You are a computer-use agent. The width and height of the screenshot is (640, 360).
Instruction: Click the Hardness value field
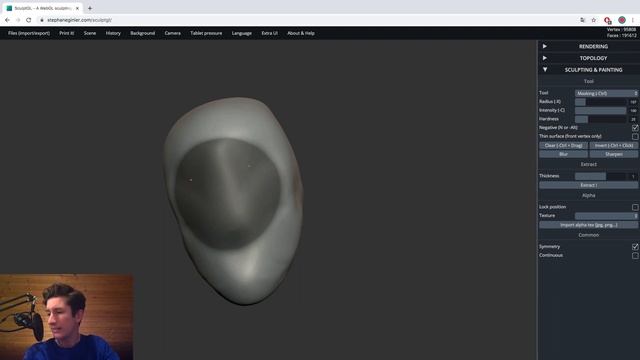633,119
